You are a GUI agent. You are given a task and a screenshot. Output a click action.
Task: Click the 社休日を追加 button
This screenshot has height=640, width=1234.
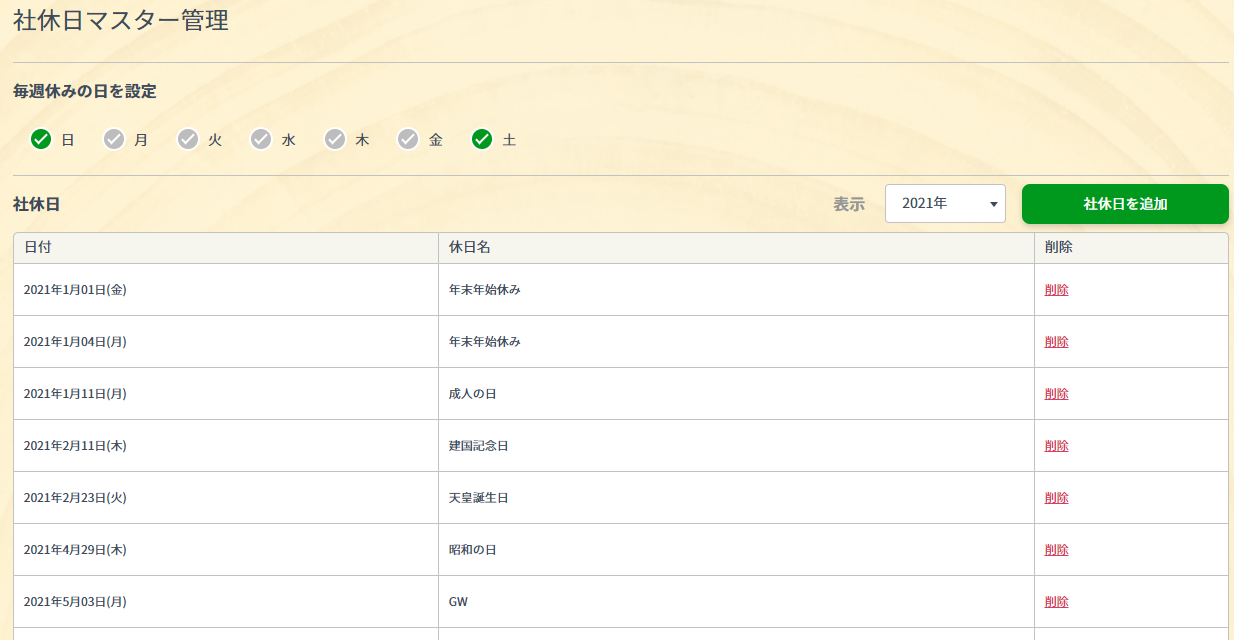[1125, 204]
